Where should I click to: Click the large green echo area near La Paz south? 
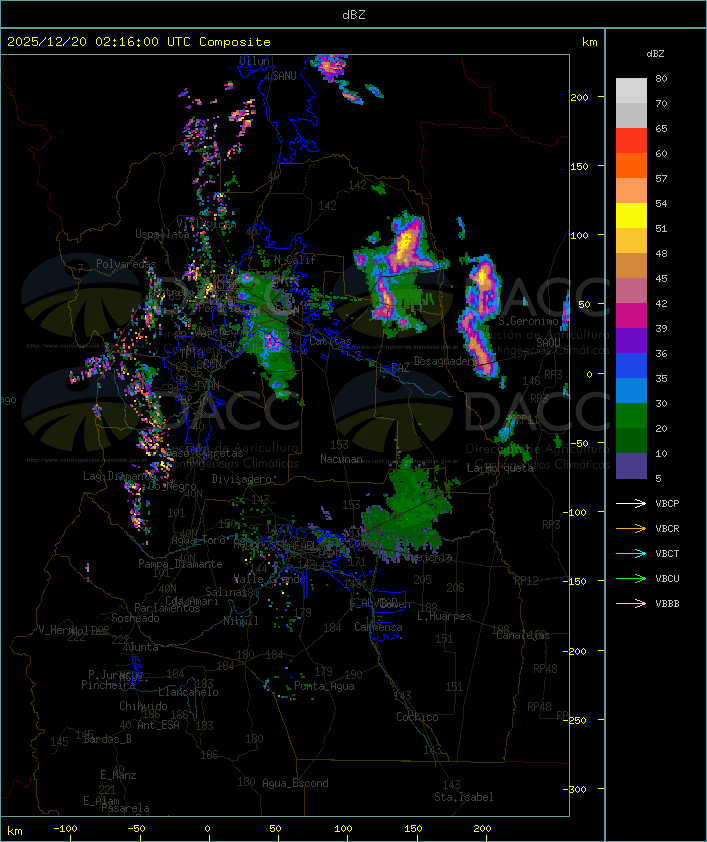(408, 513)
